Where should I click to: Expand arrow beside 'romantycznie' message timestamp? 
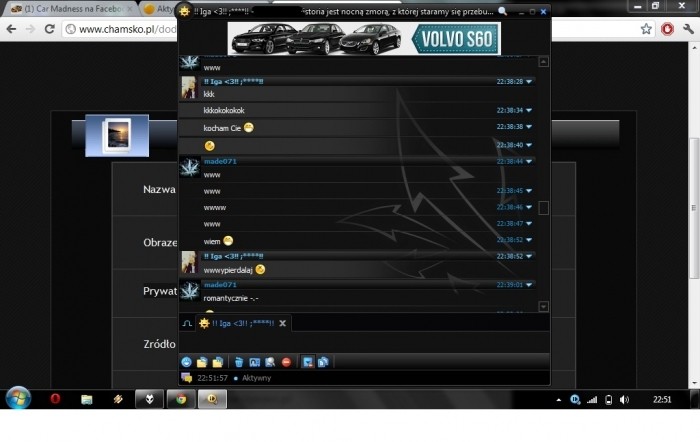529,285
